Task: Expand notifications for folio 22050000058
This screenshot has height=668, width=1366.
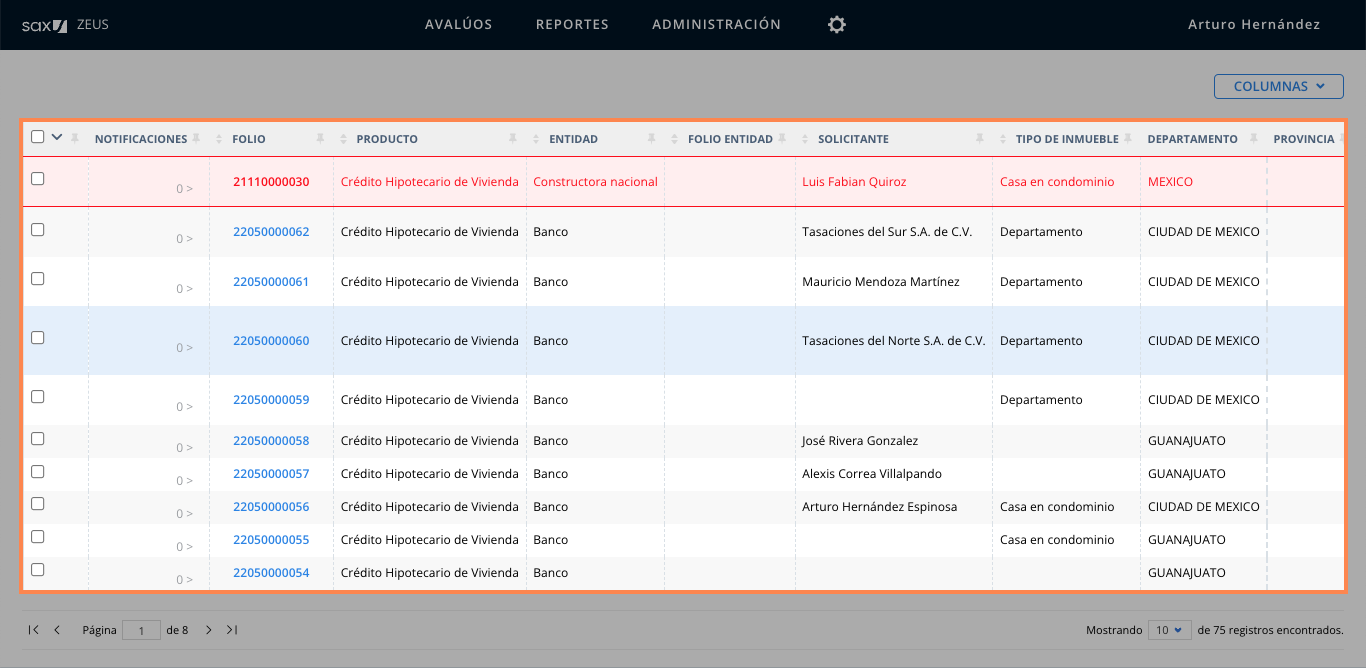Action: coord(184,447)
